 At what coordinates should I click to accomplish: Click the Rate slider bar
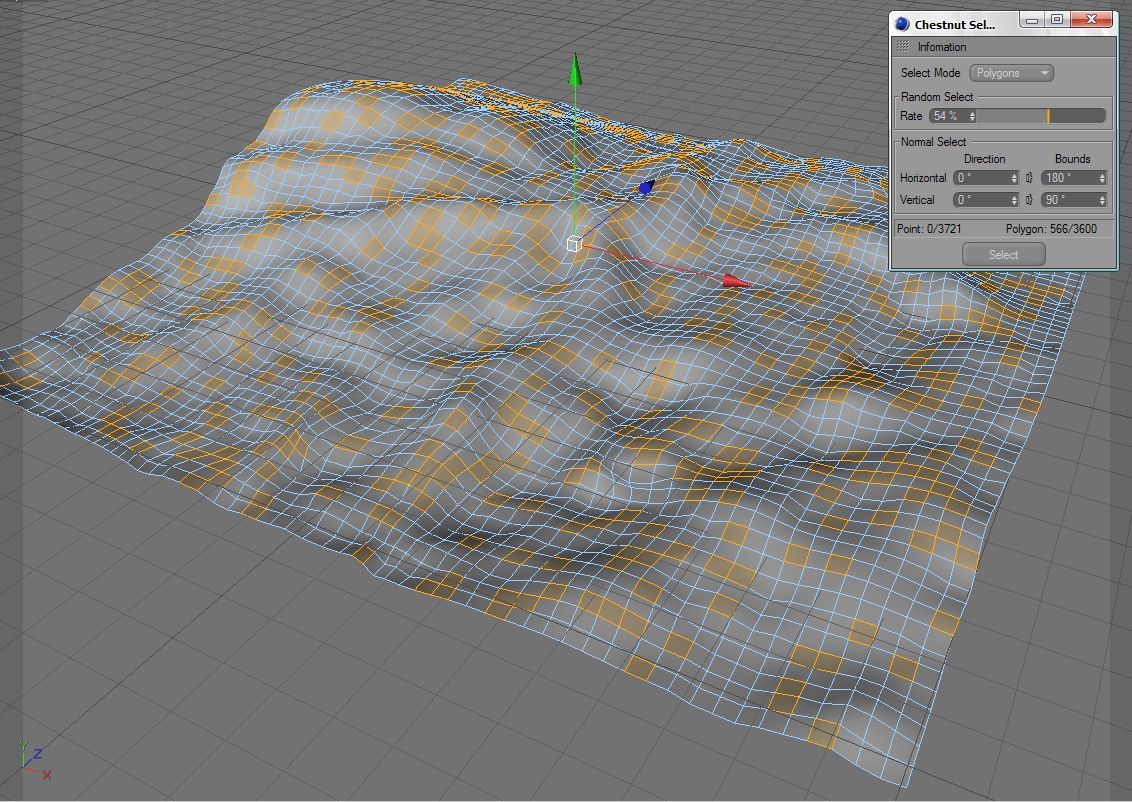(x=1042, y=115)
